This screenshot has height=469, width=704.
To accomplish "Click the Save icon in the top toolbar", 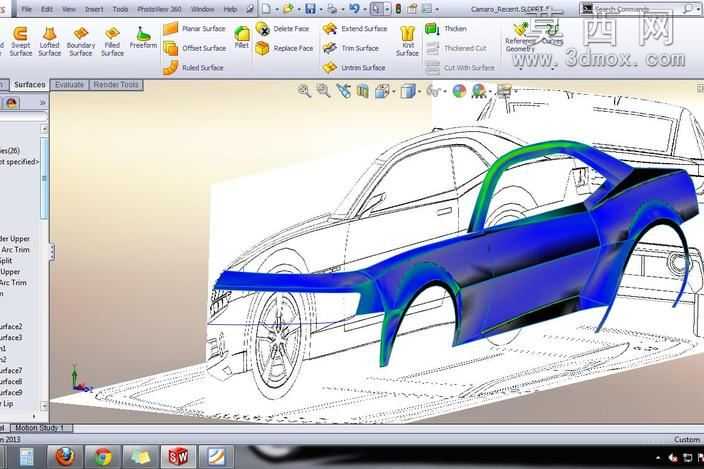I will 310,9.
